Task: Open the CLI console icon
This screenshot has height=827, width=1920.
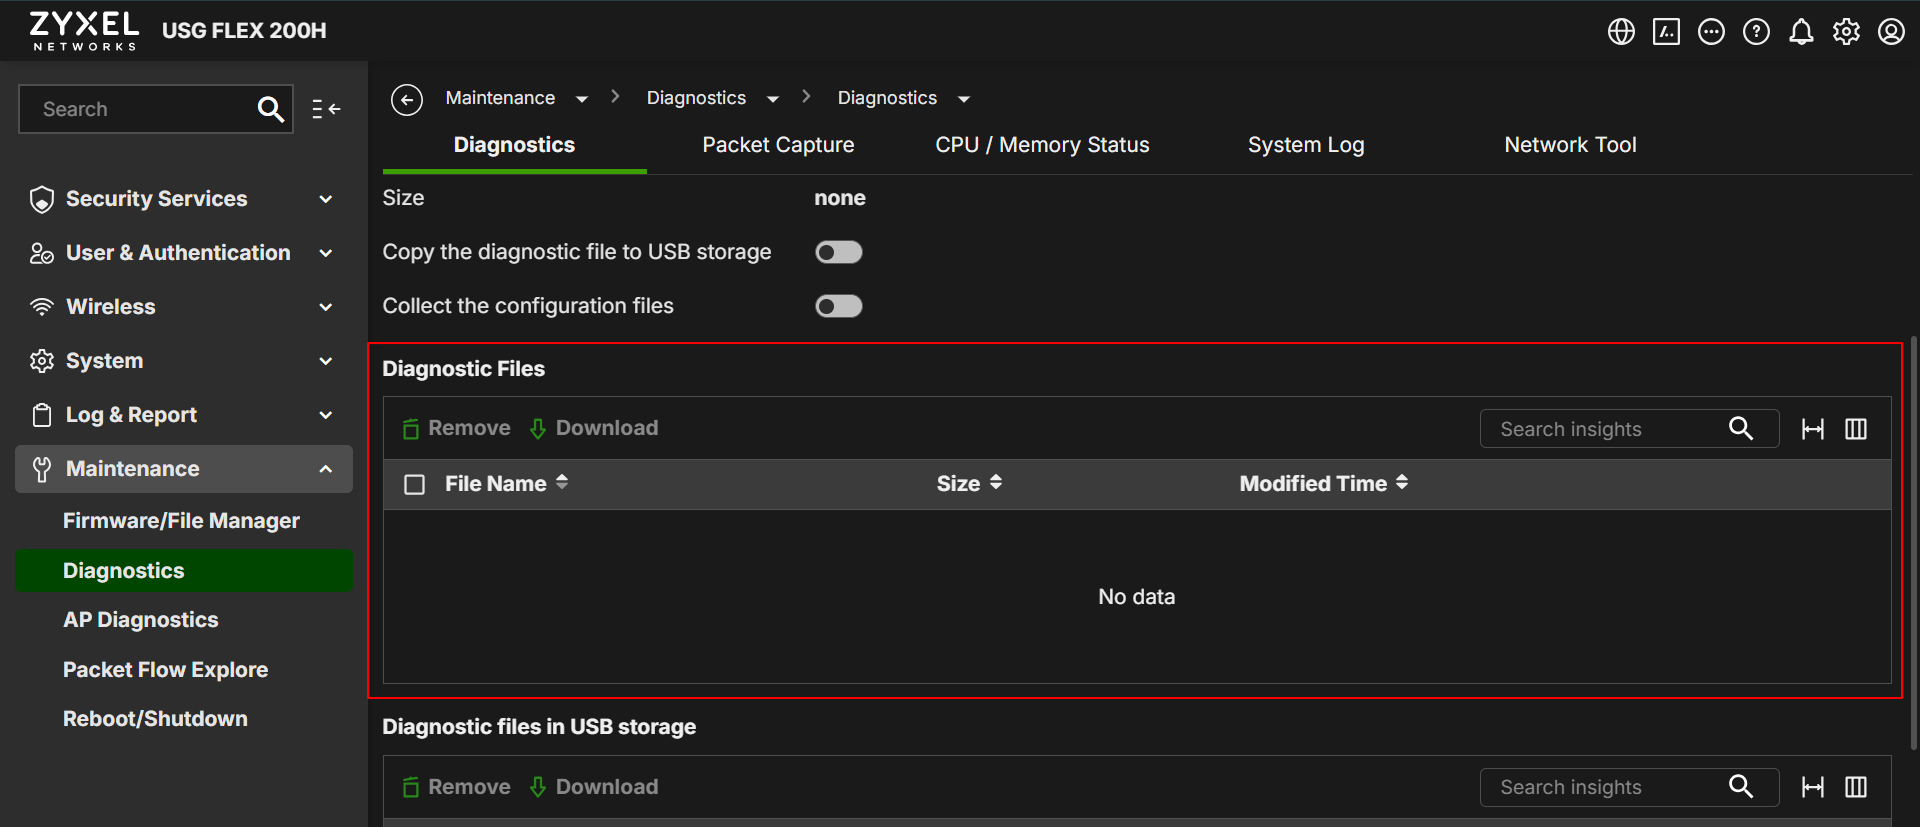Action: (1666, 32)
